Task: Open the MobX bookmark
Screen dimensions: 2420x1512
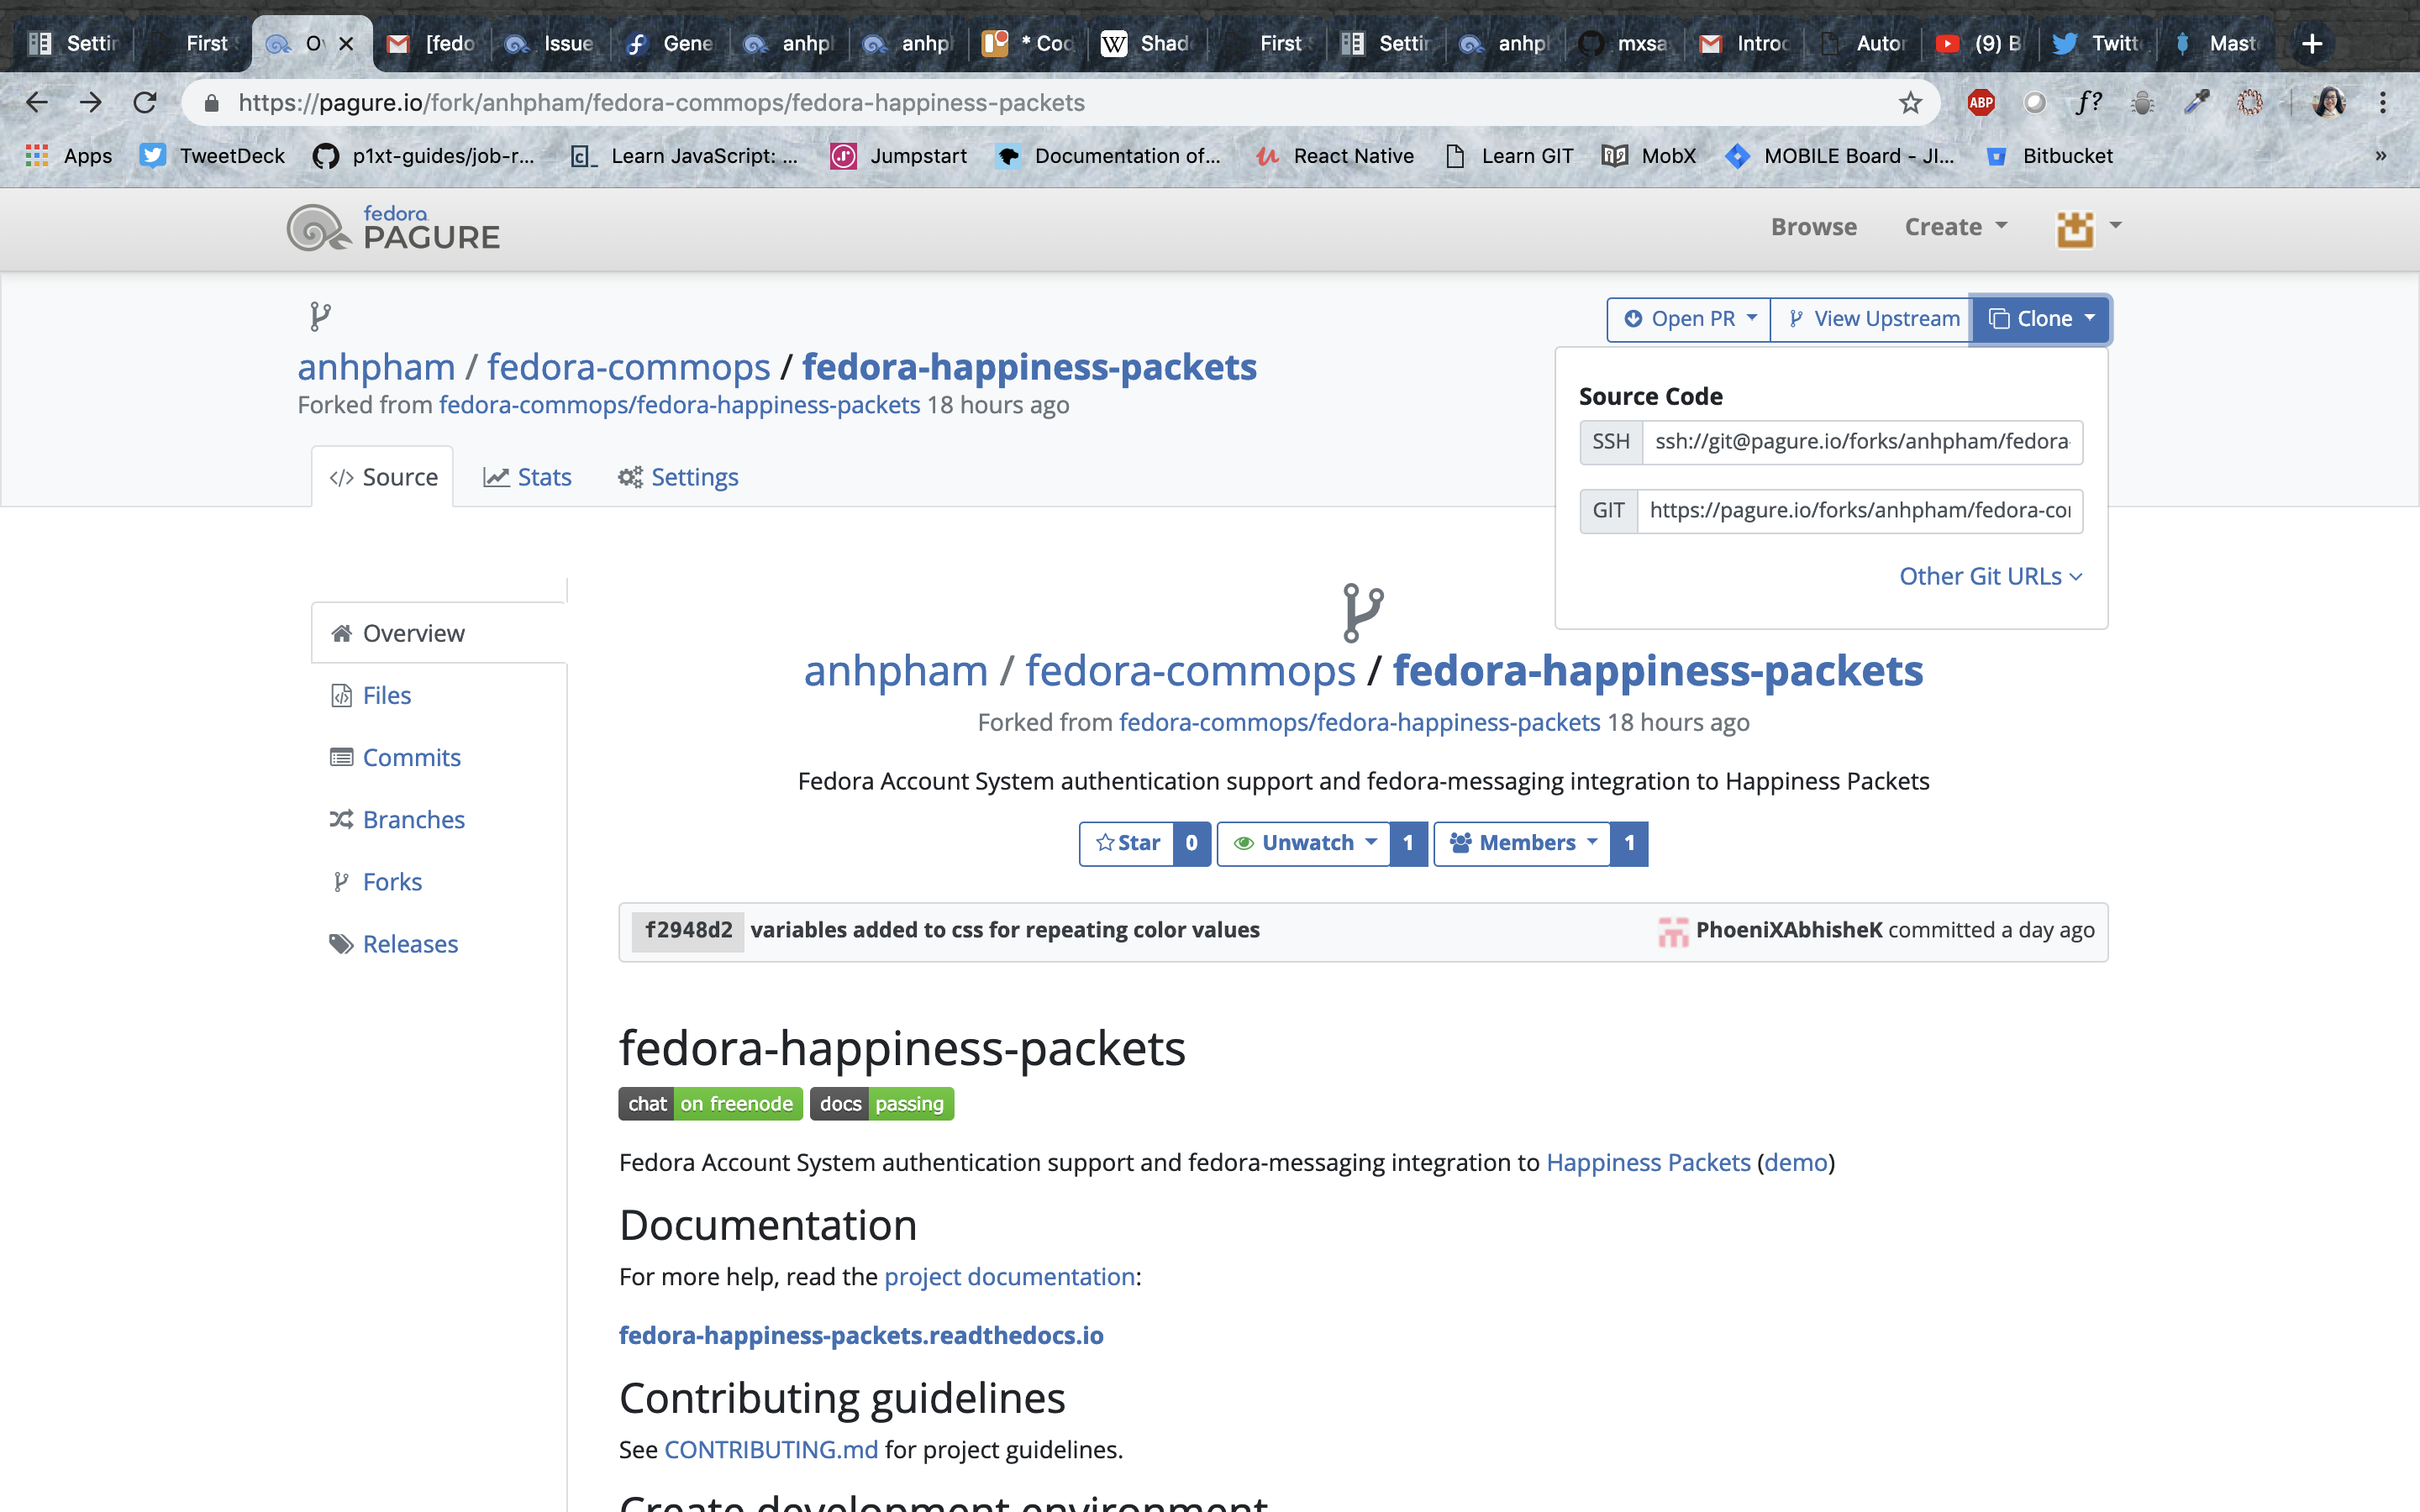Action: tap(1649, 155)
